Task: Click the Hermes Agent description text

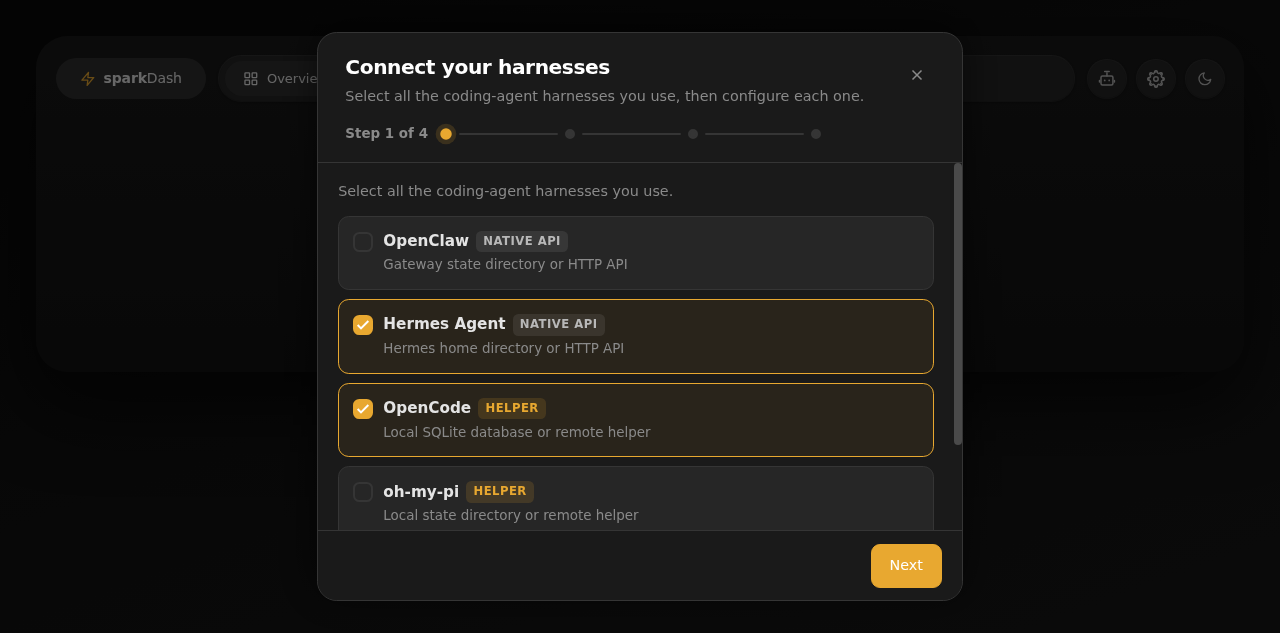Action: tap(504, 348)
